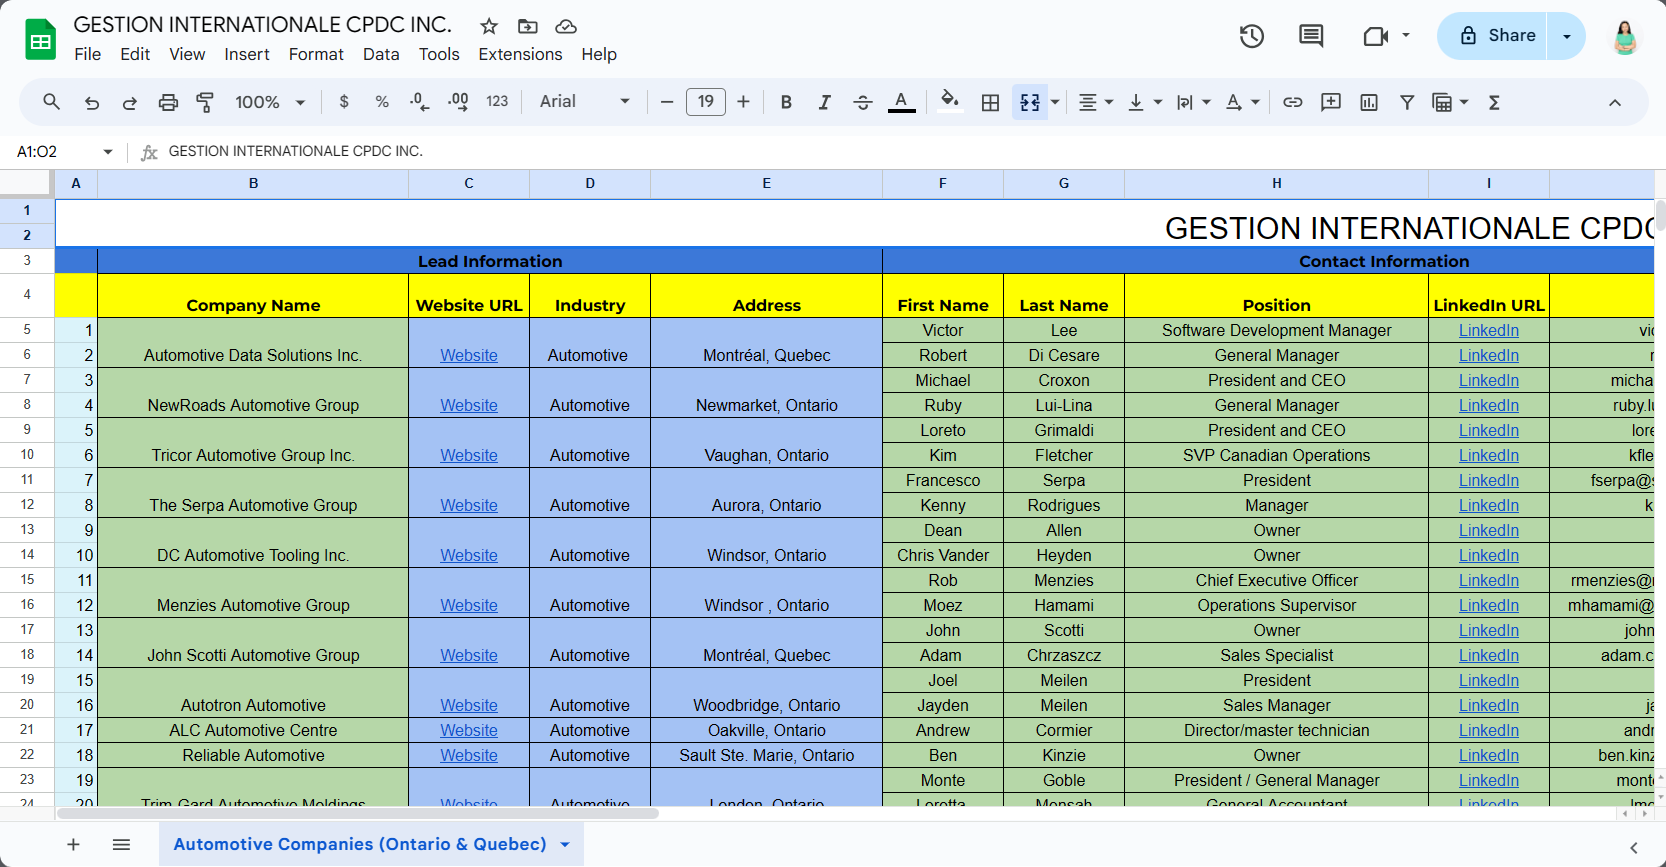Toggle merge cells button
Viewport: 1666px width, 867px height.
(1030, 102)
